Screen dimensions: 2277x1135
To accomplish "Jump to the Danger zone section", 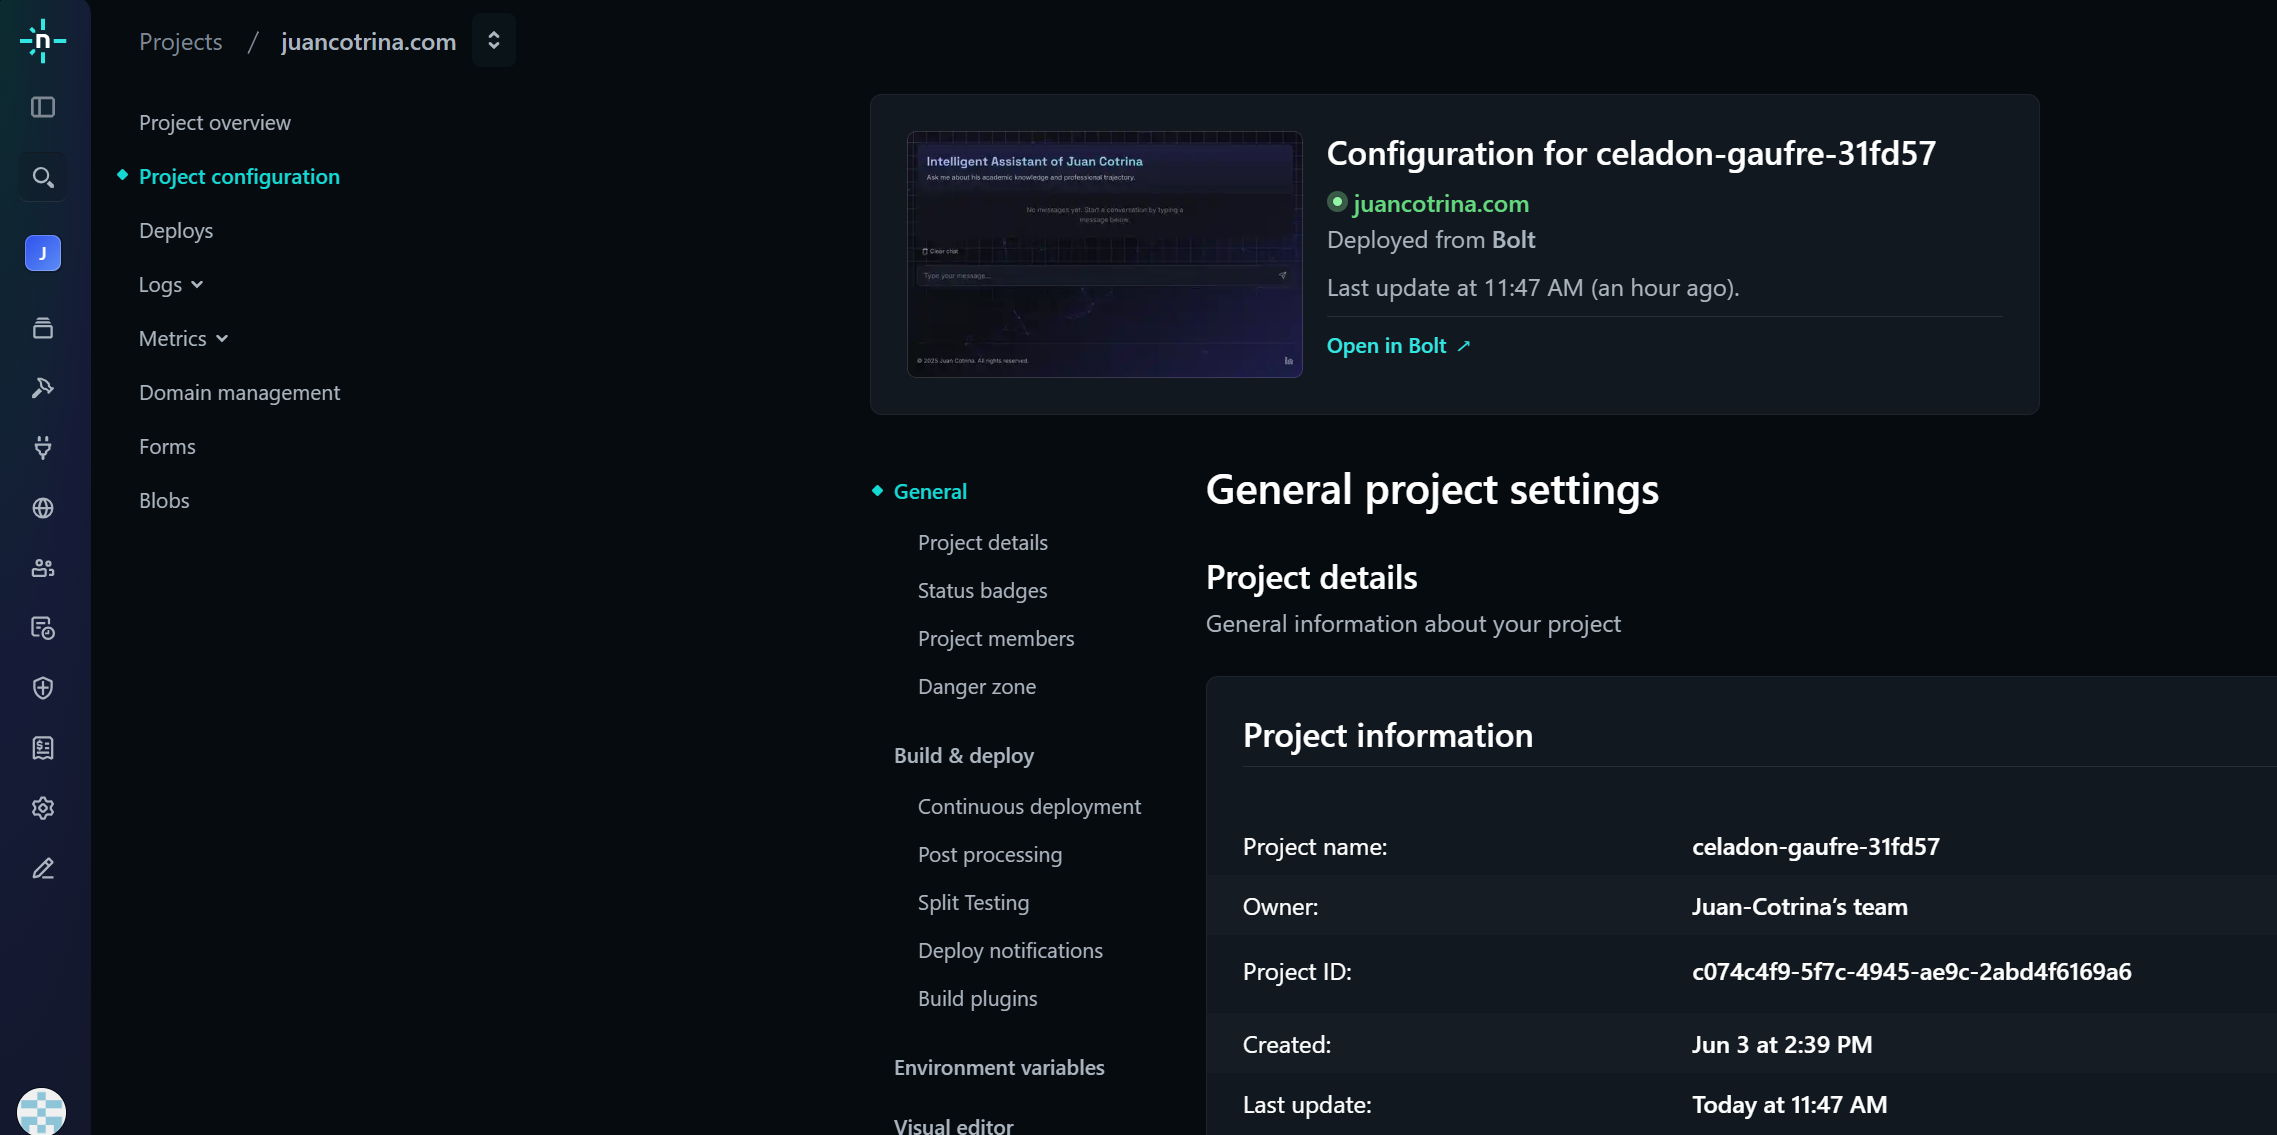I will pyautogui.click(x=976, y=687).
